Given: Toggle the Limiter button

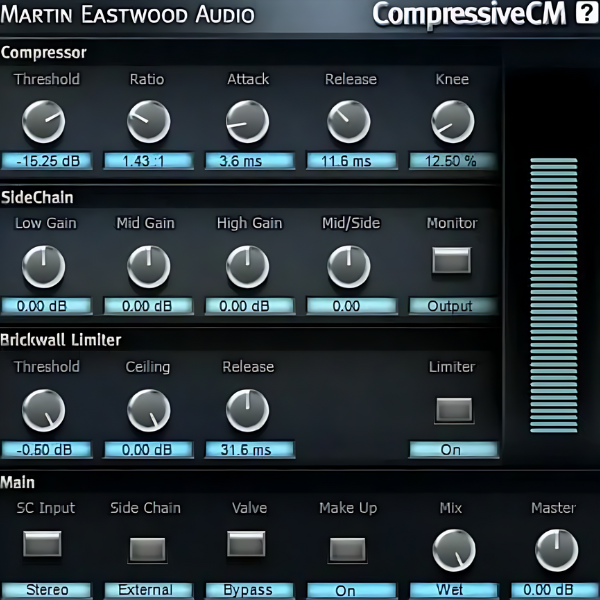Looking at the screenshot, I should click(454, 410).
